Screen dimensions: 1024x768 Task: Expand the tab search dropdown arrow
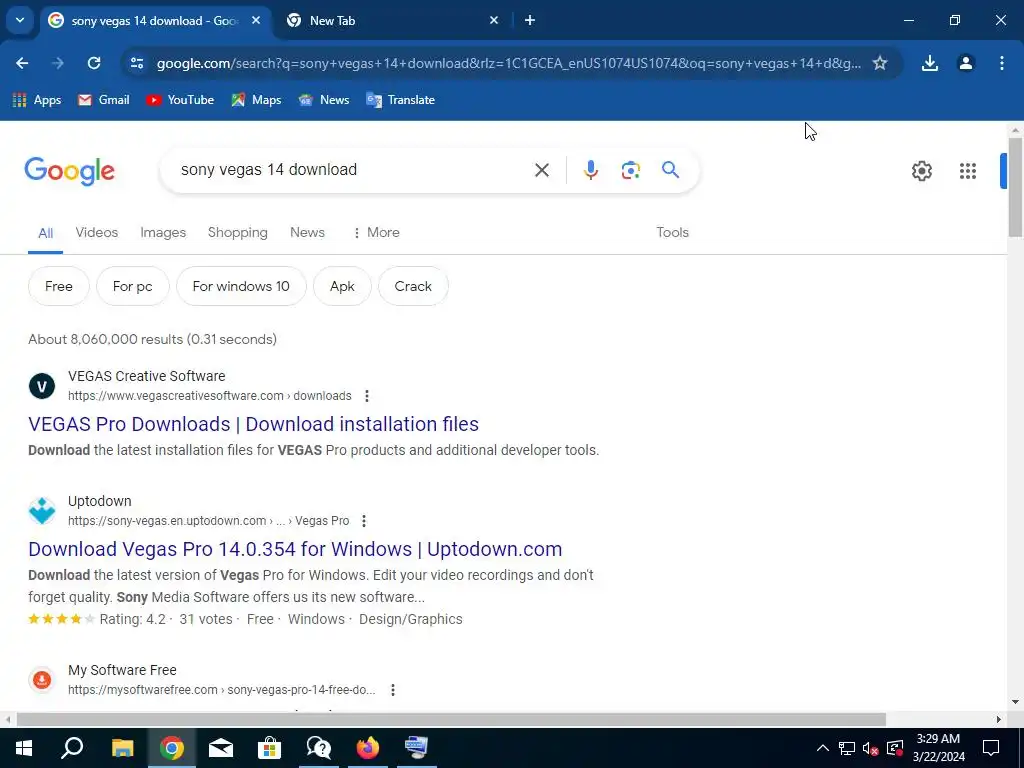click(x=20, y=20)
